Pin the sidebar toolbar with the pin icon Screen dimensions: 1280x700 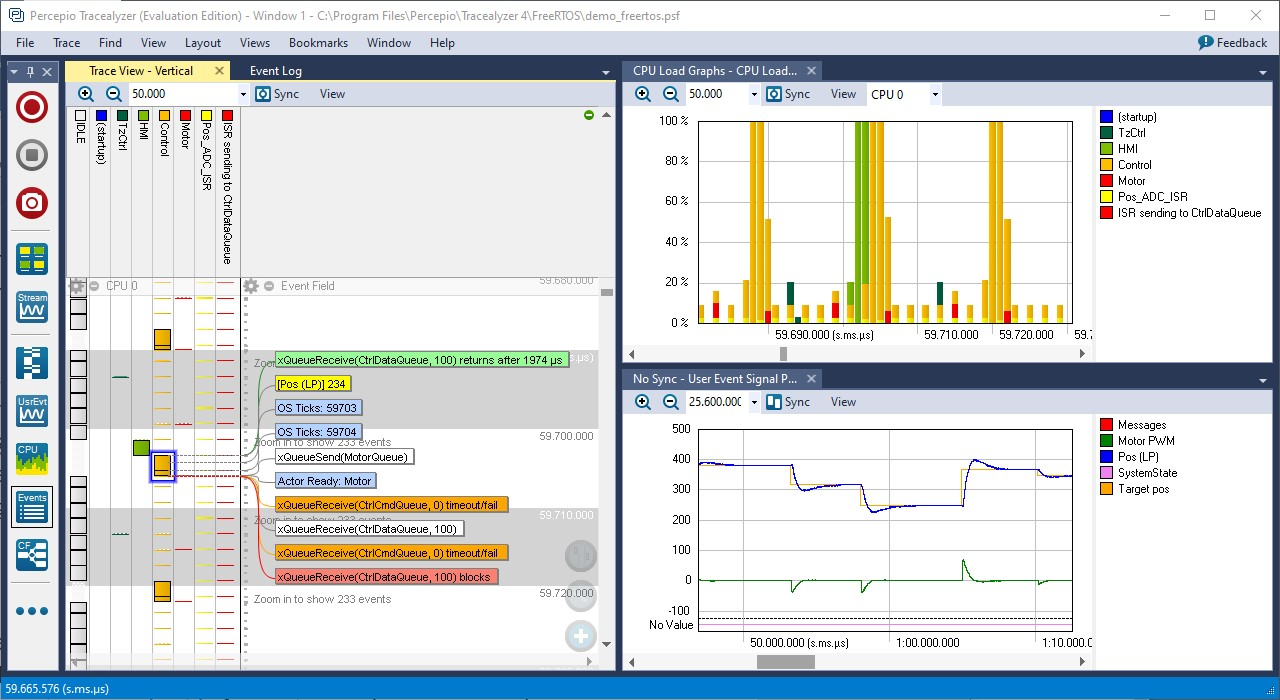tap(30, 71)
